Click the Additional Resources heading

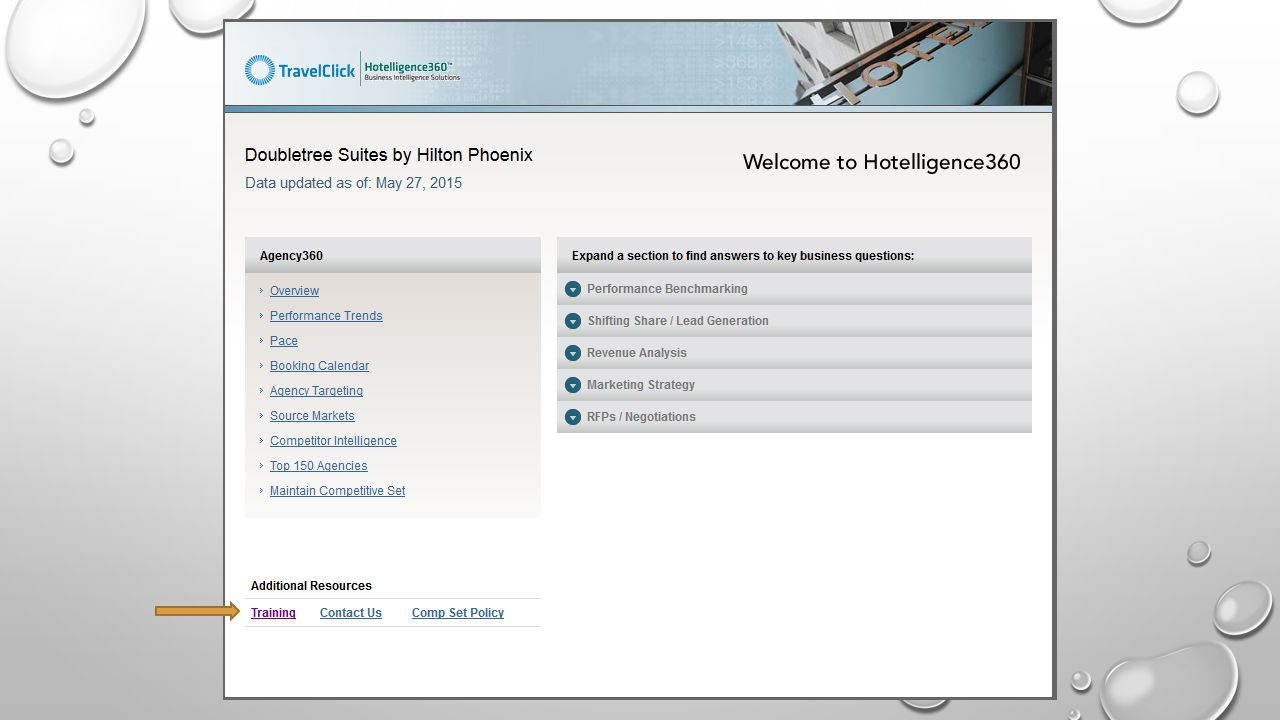[311, 586]
